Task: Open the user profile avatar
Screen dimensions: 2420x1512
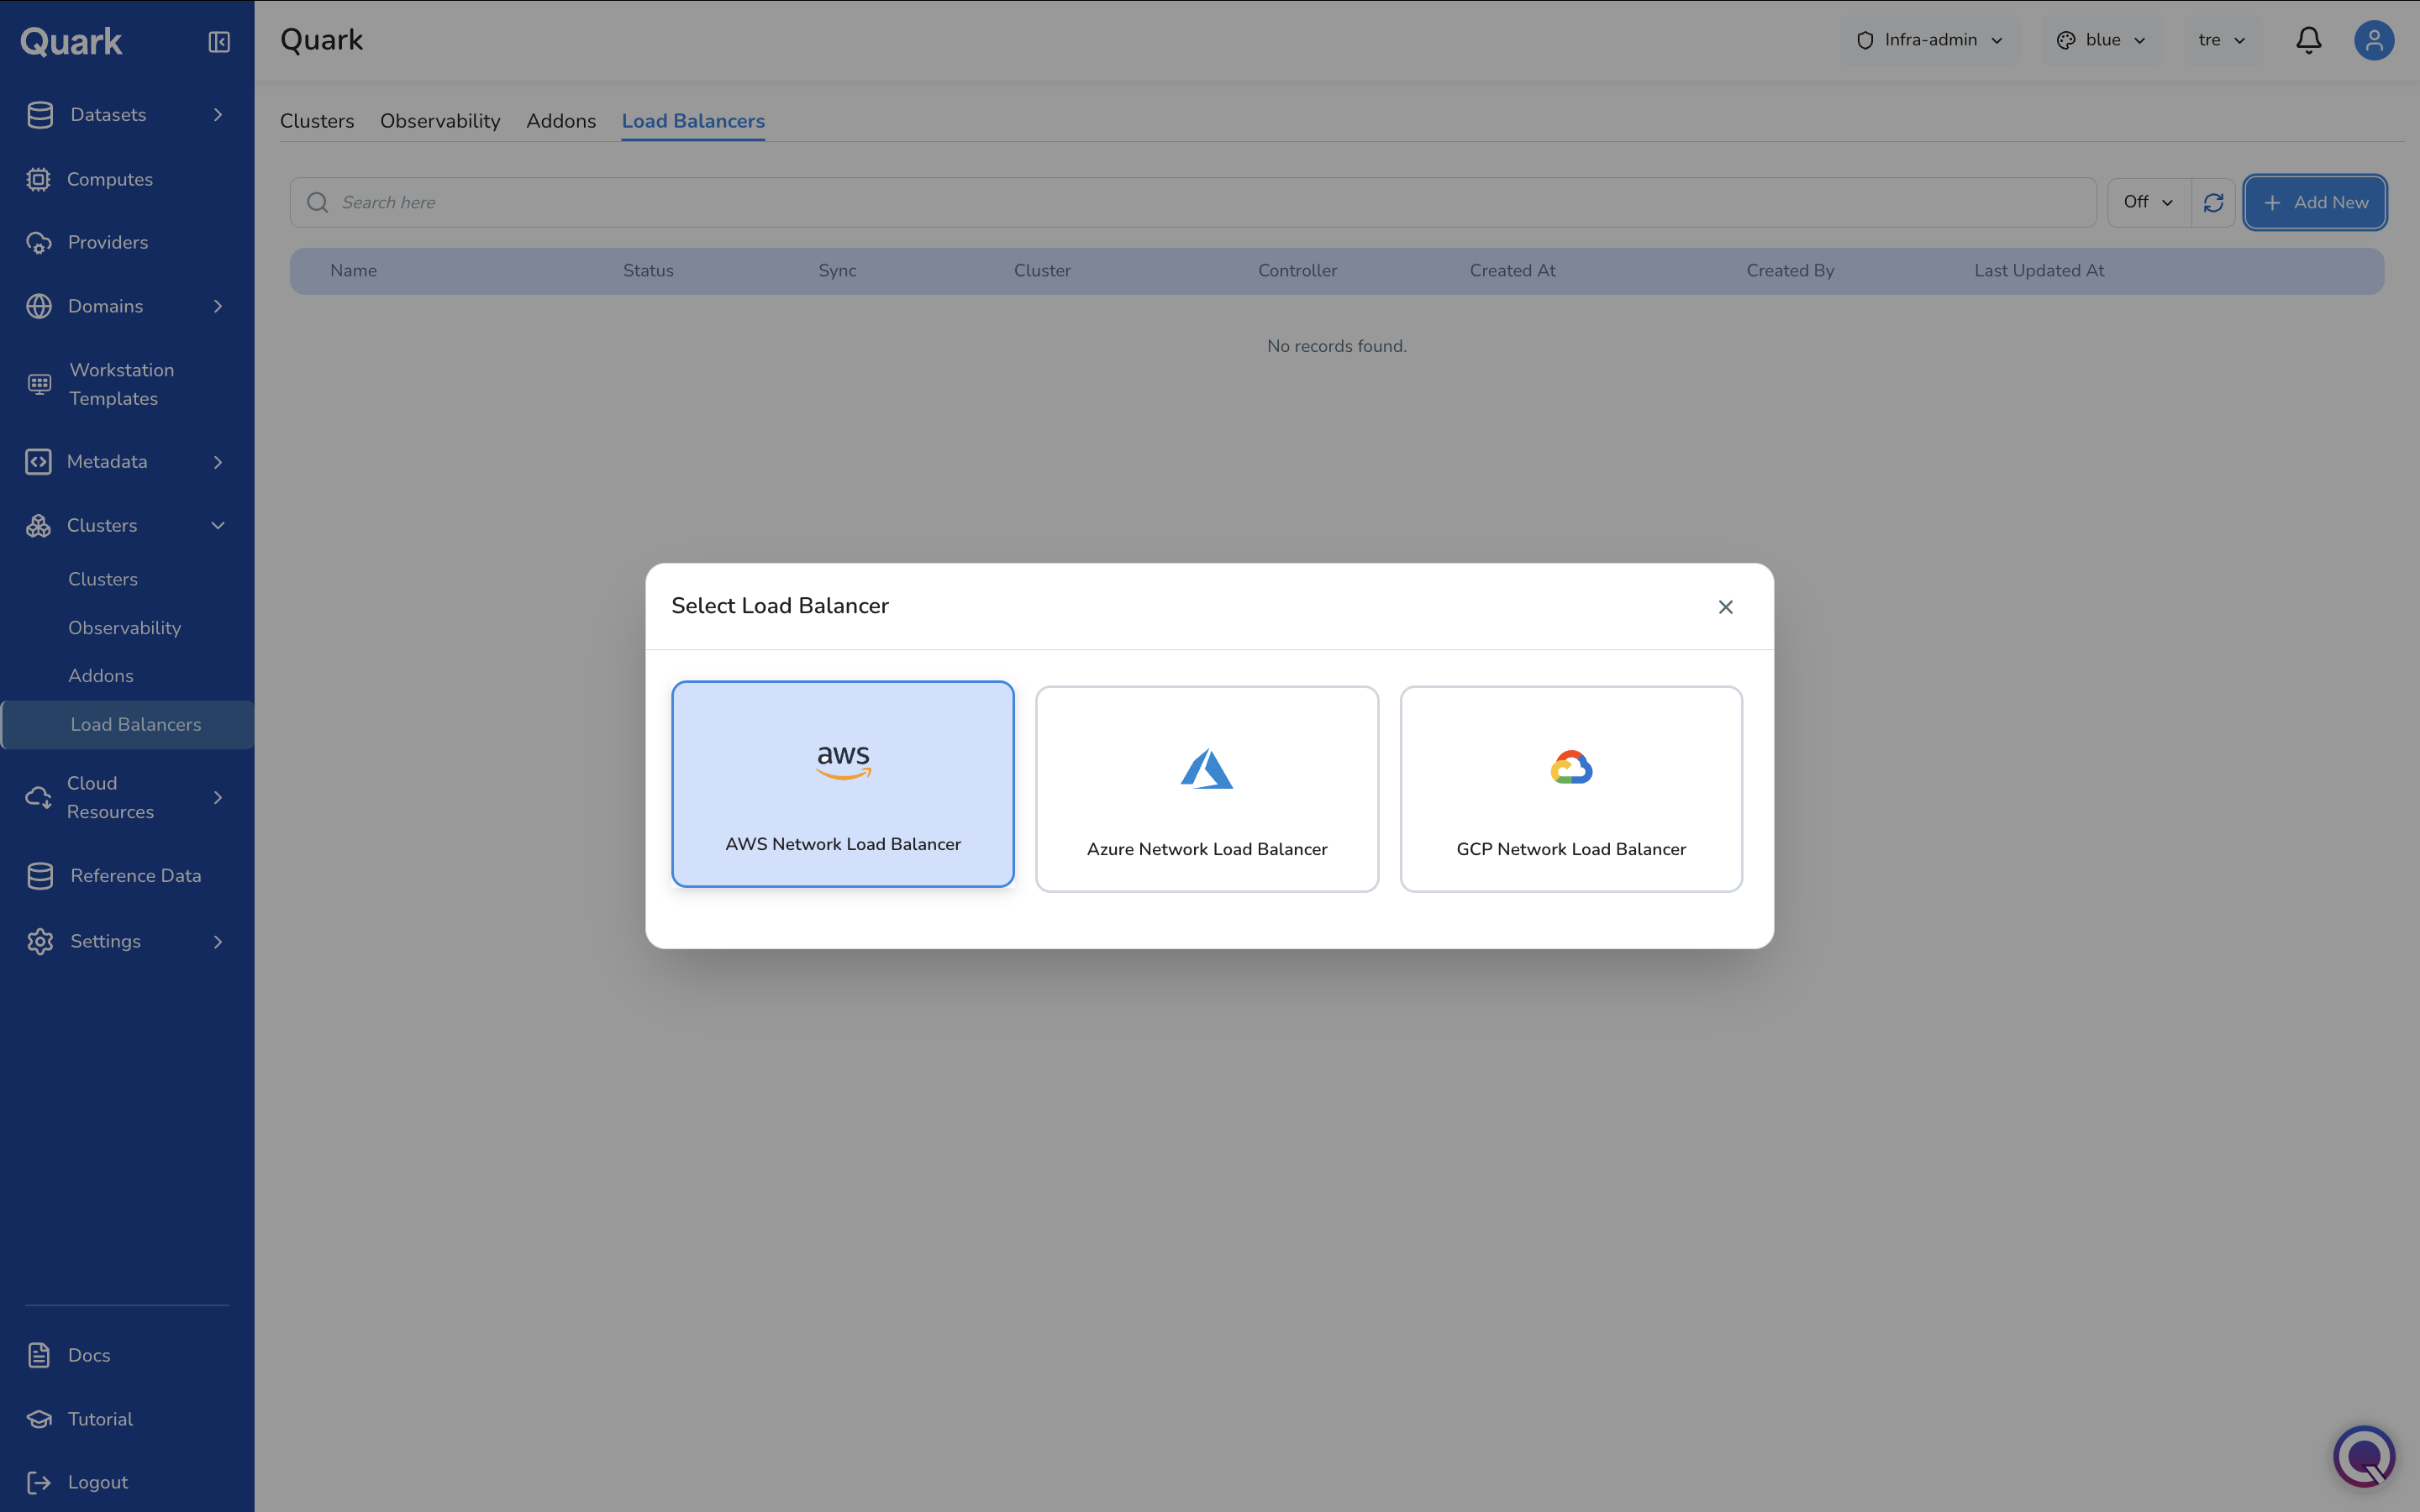Action: pos(2374,40)
